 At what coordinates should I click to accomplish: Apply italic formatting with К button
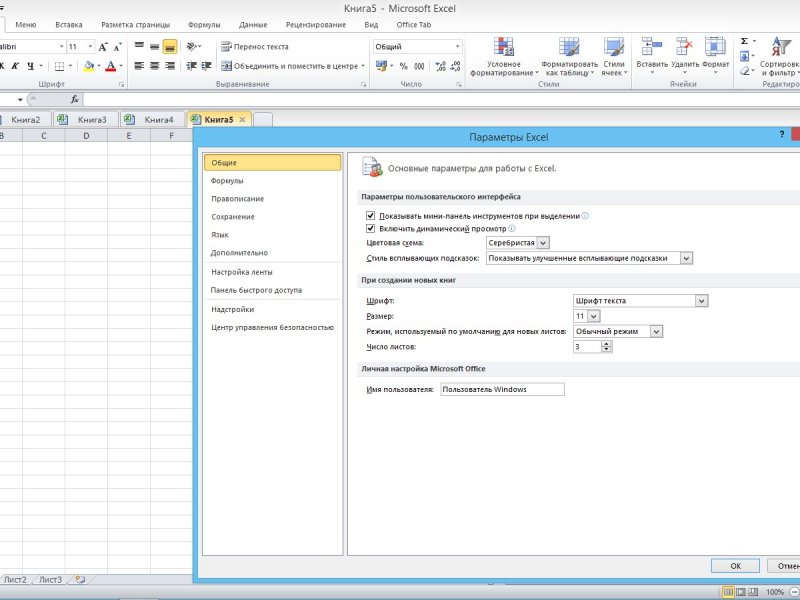[x=15, y=66]
